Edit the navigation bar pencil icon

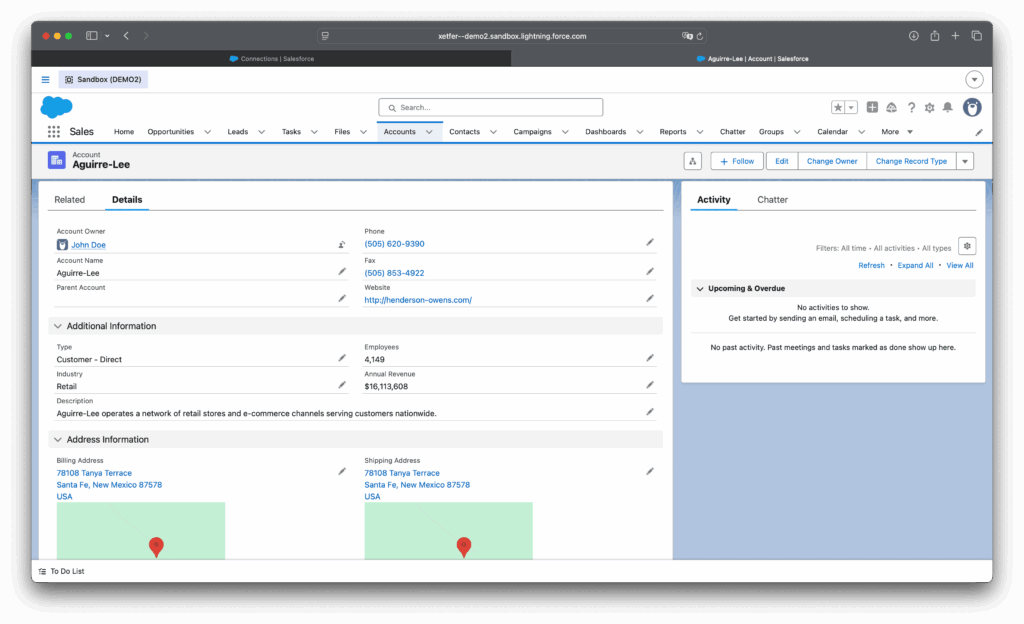[979, 133]
